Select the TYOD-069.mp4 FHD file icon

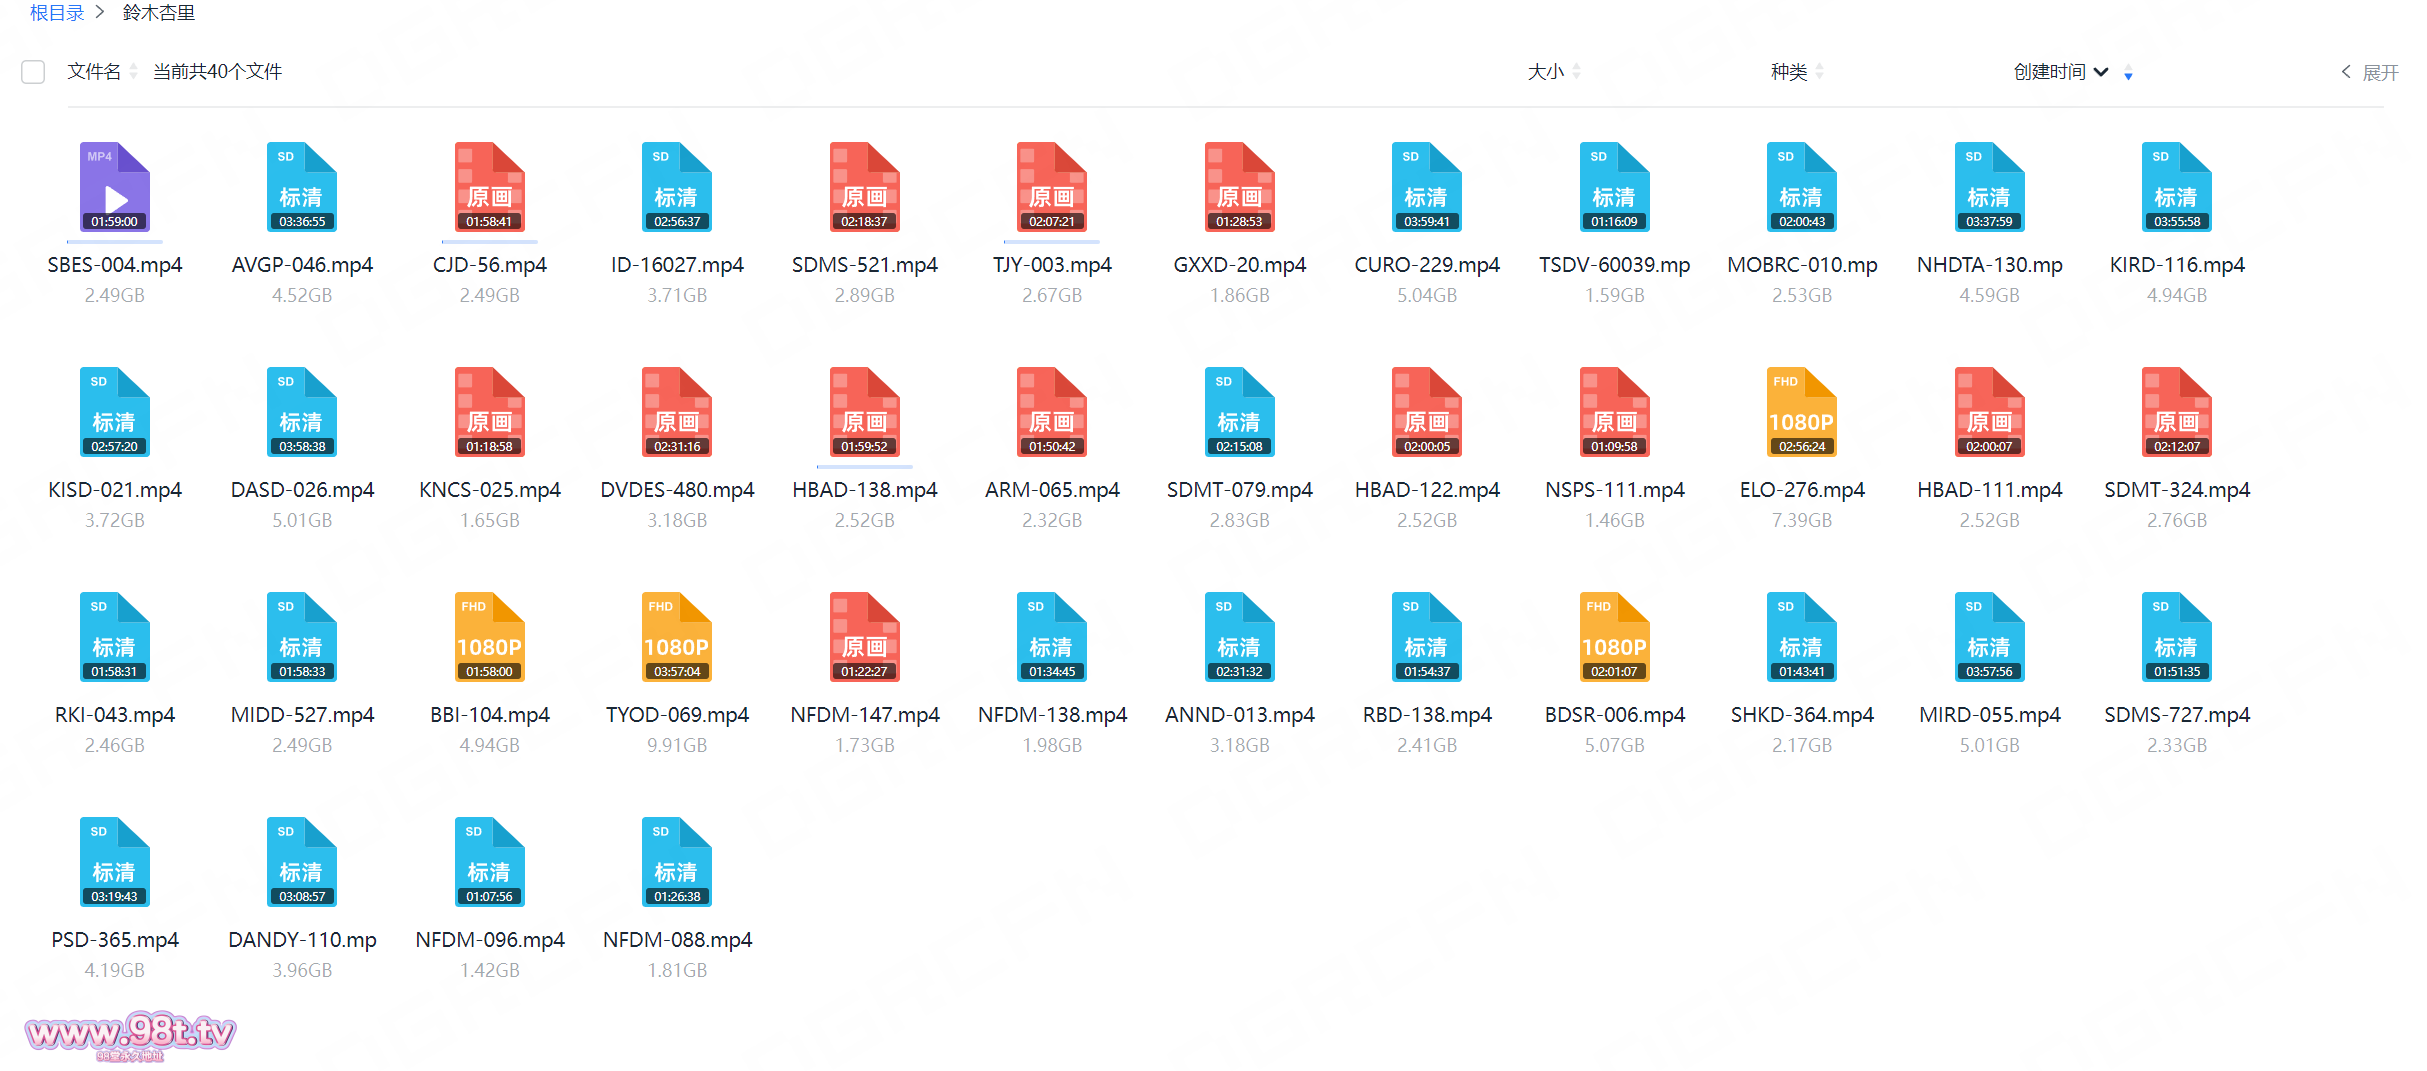(676, 637)
